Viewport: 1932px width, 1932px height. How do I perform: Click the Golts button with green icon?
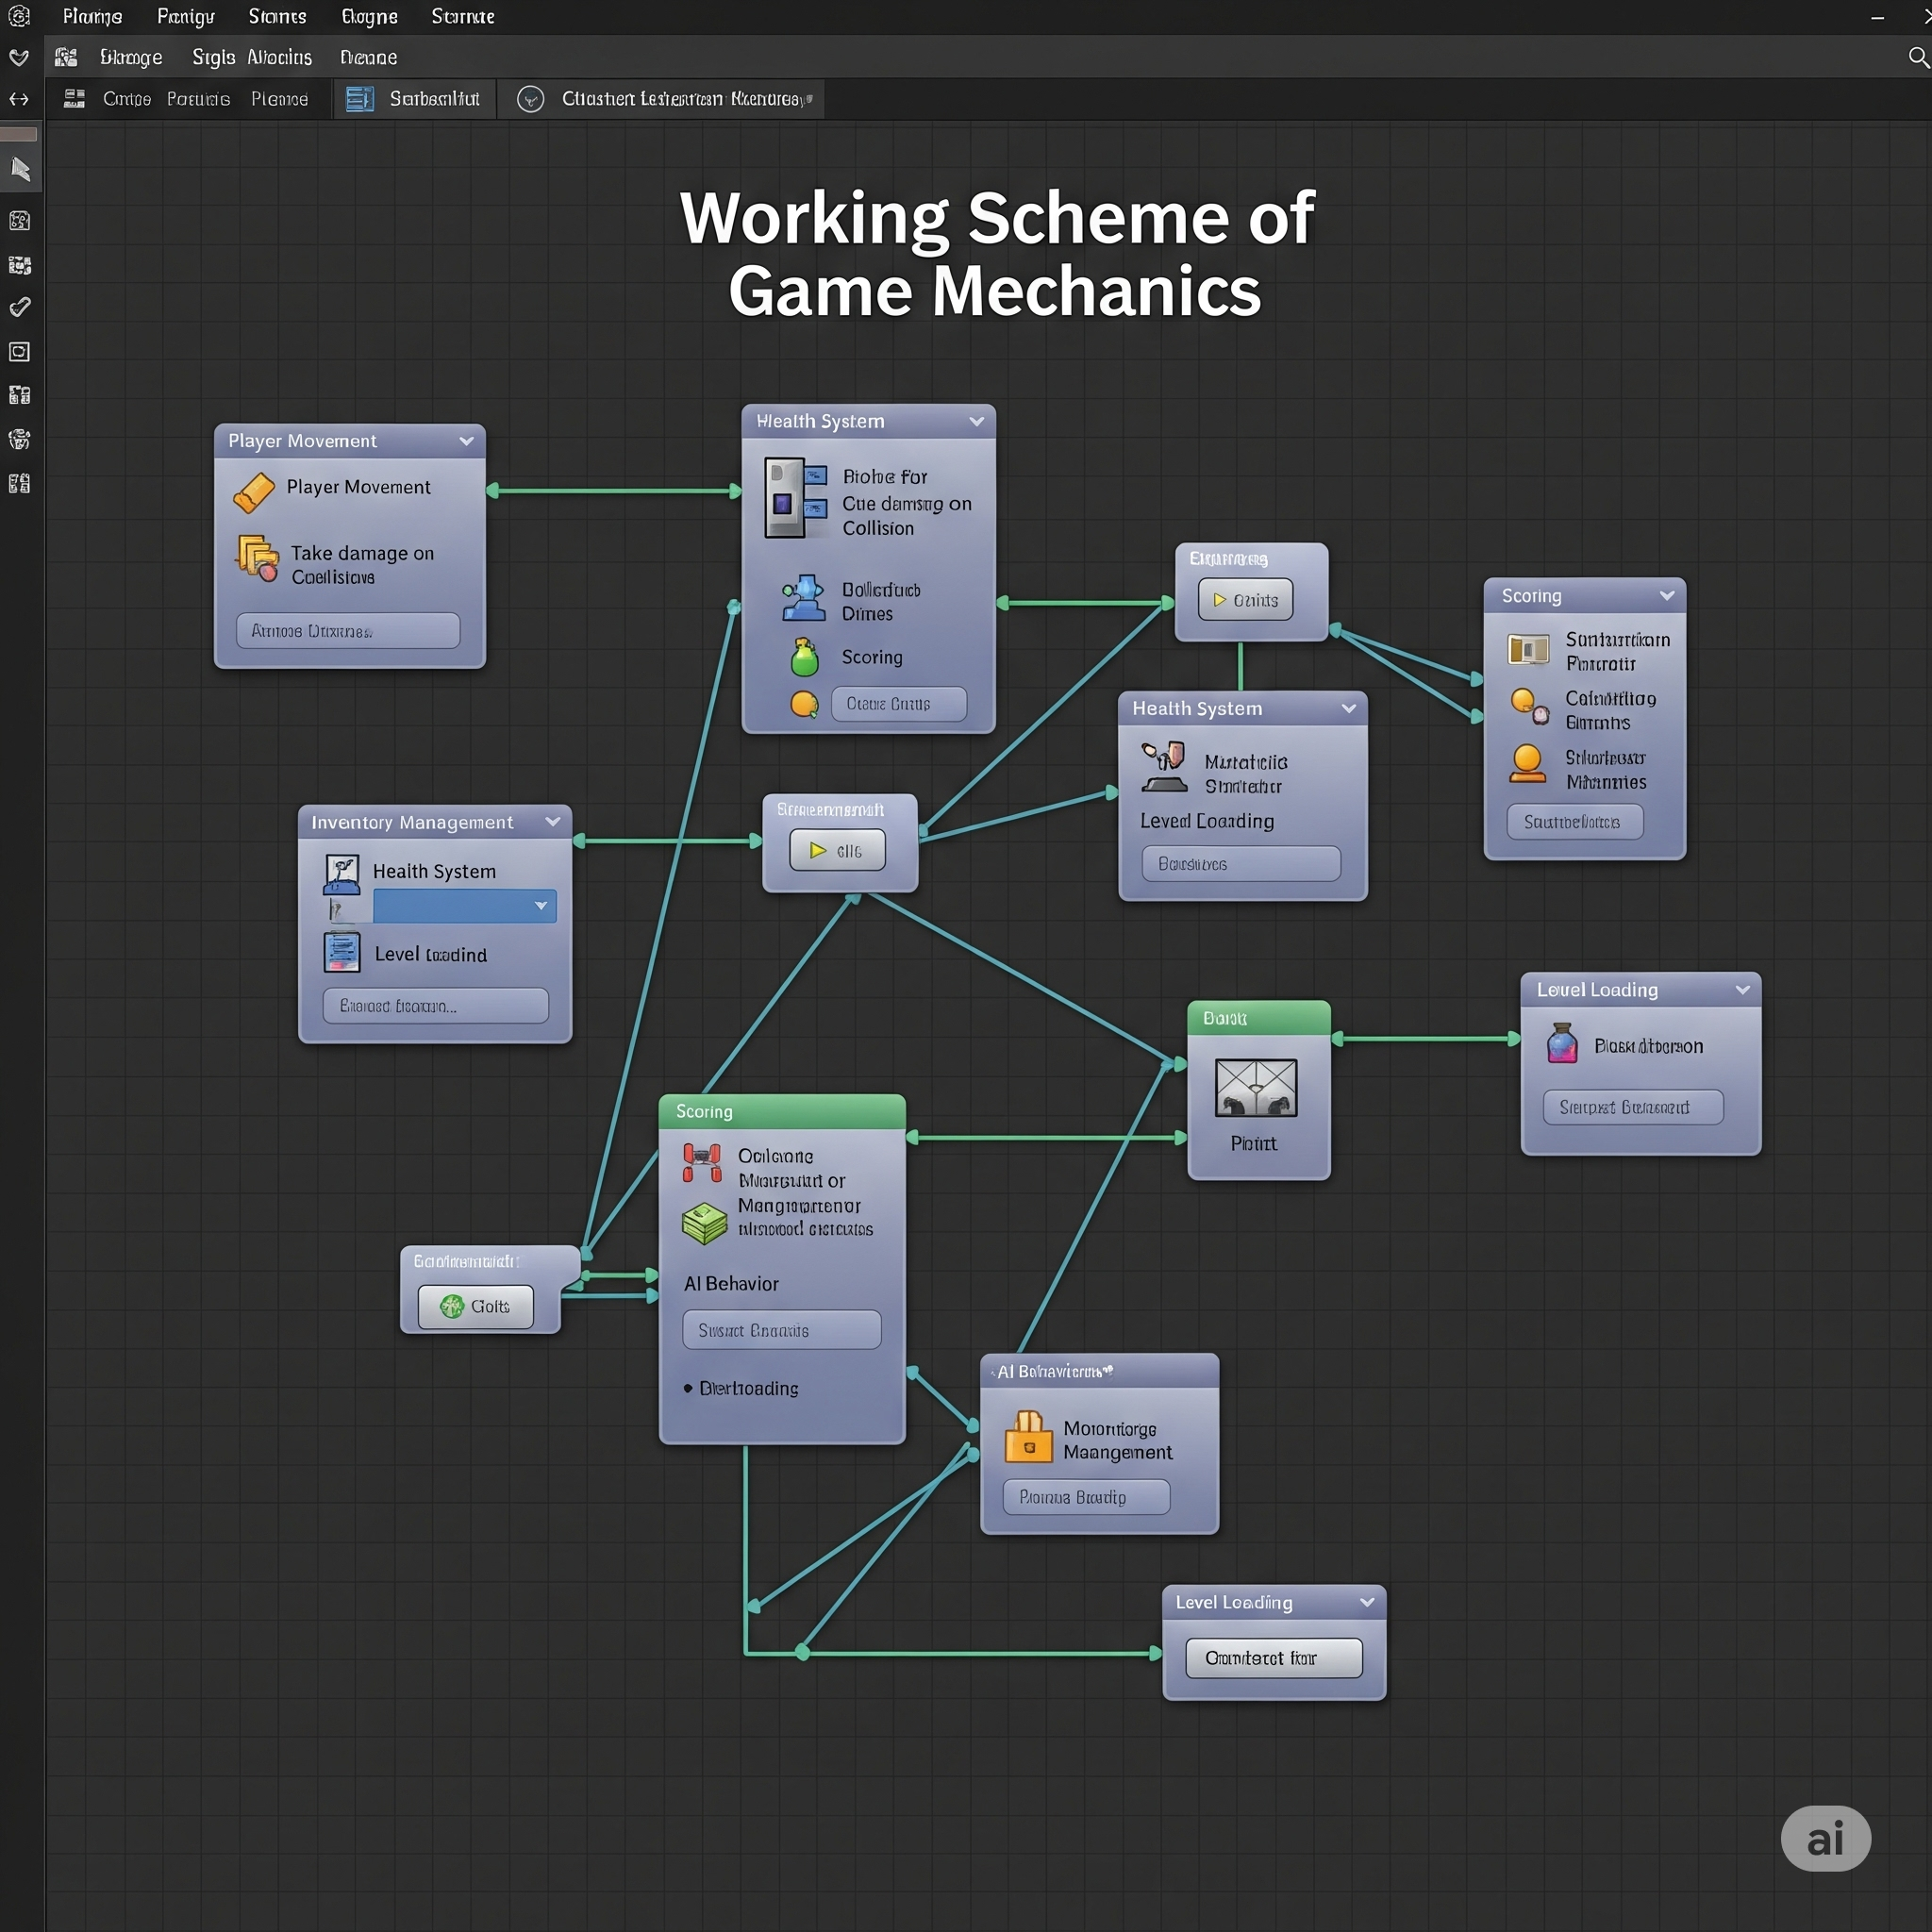[x=475, y=1306]
